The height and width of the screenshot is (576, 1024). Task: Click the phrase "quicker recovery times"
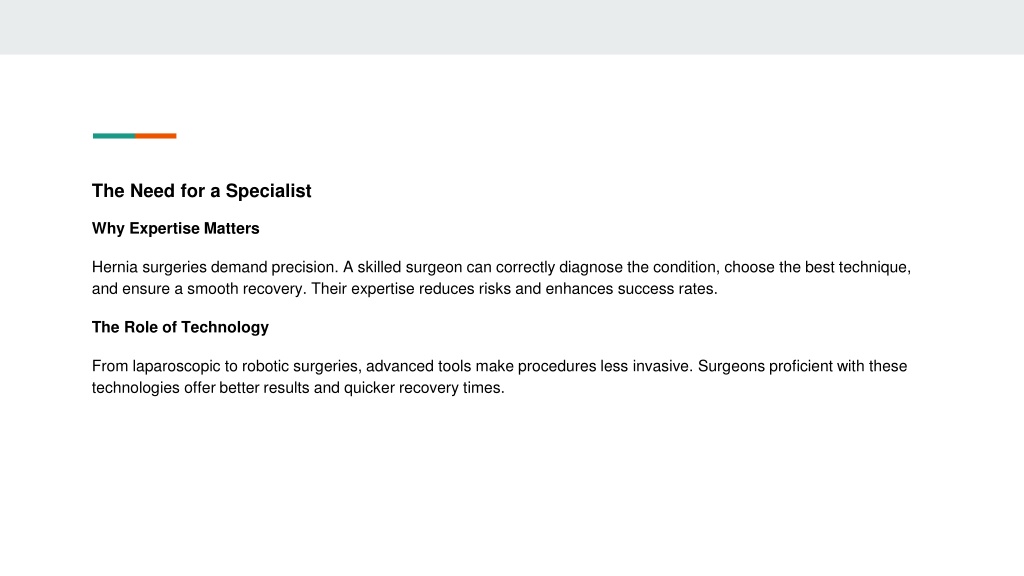tap(423, 388)
